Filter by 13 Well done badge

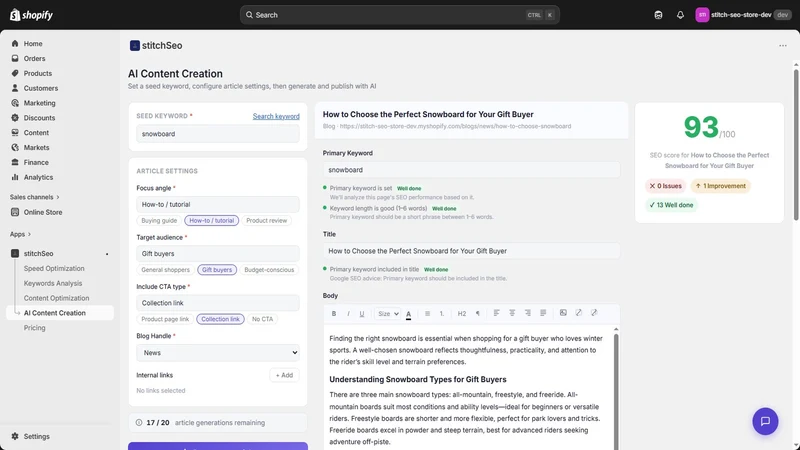671,205
